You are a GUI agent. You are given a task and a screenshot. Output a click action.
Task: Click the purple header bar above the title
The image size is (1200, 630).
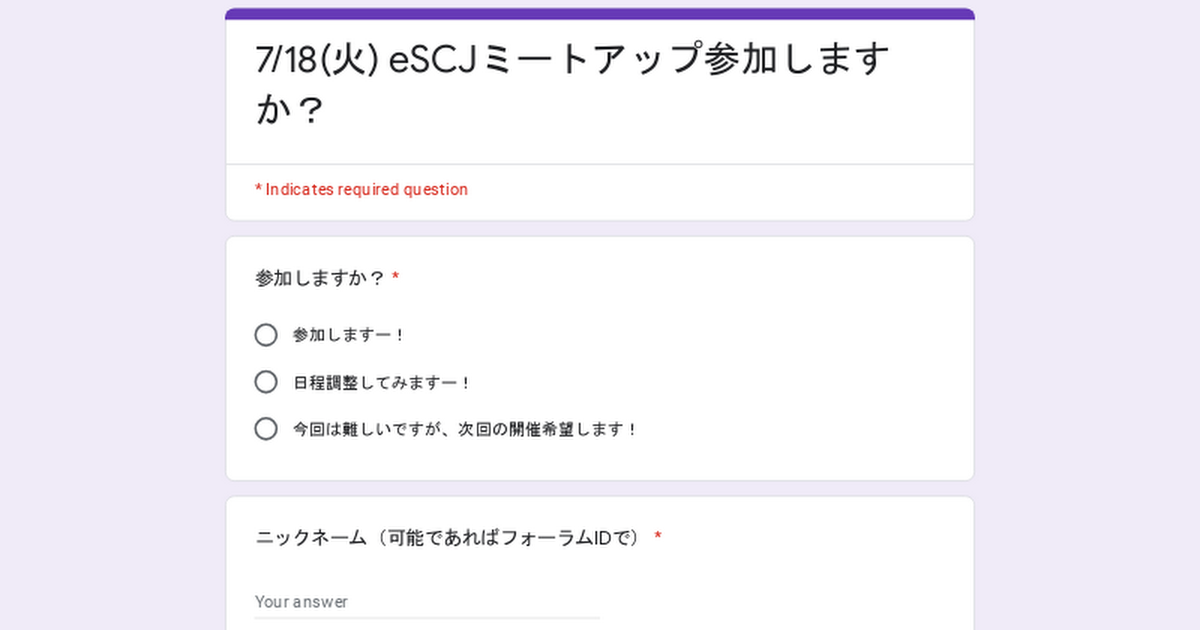click(x=600, y=14)
